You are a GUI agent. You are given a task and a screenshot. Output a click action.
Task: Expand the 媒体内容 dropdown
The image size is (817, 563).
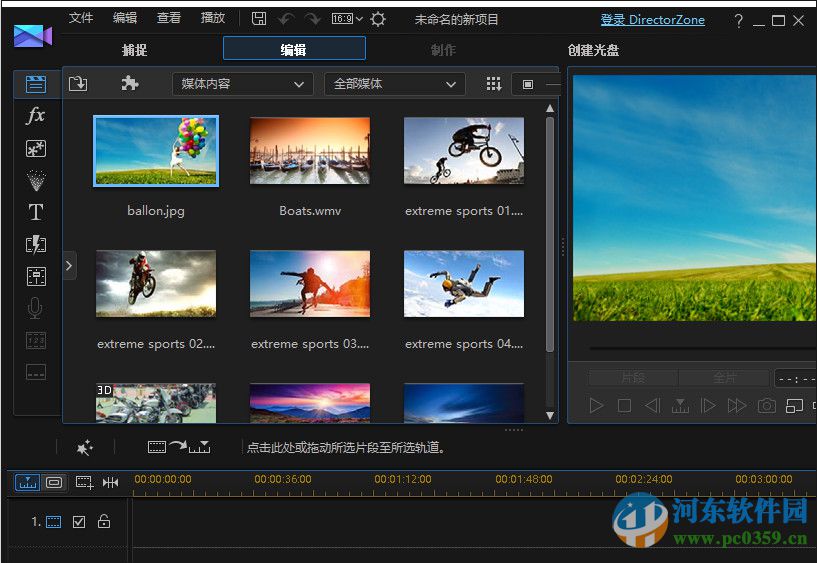tap(242, 84)
